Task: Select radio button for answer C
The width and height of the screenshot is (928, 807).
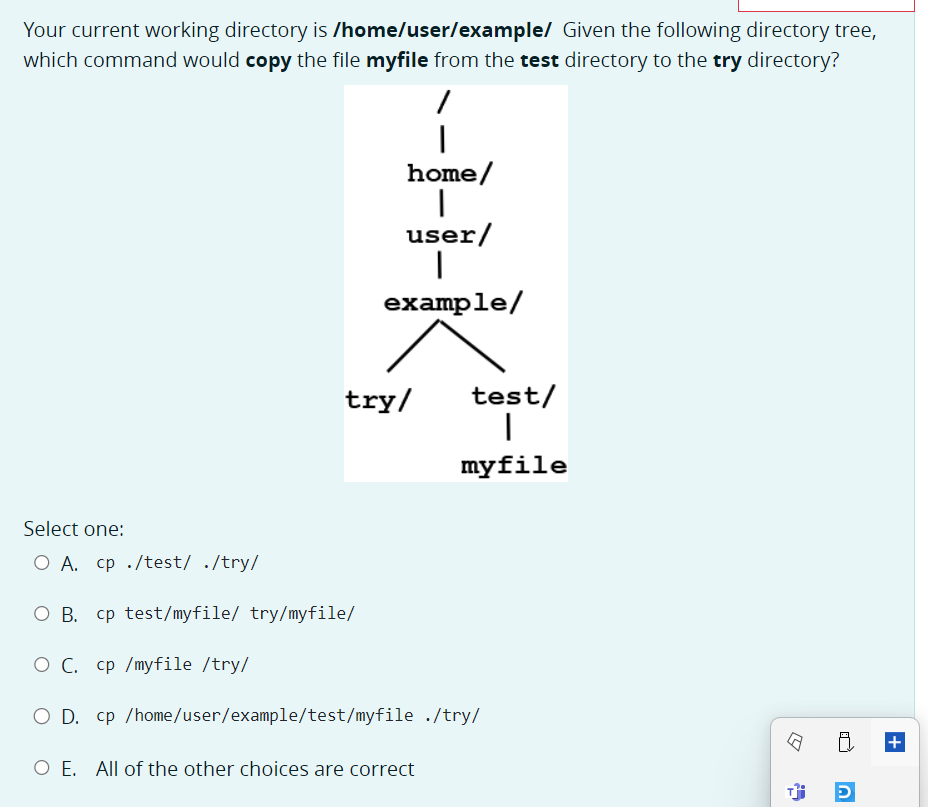Action: pyautogui.click(x=41, y=664)
